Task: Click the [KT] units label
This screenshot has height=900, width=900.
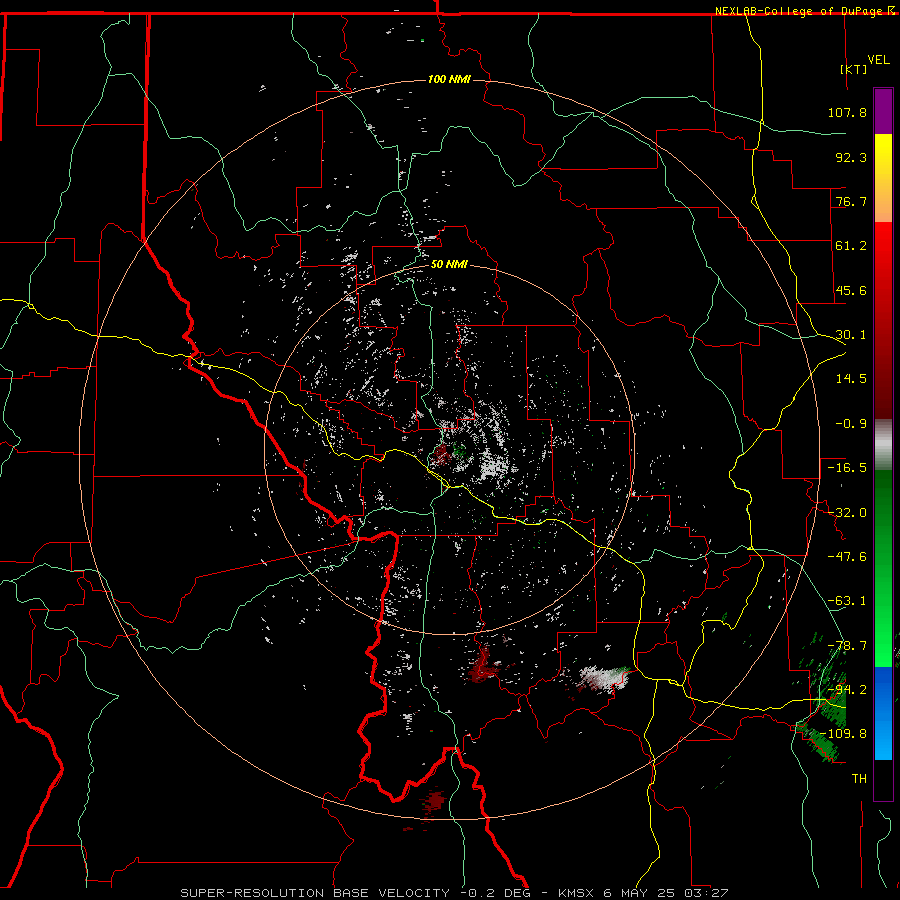Action: tap(854, 69)
